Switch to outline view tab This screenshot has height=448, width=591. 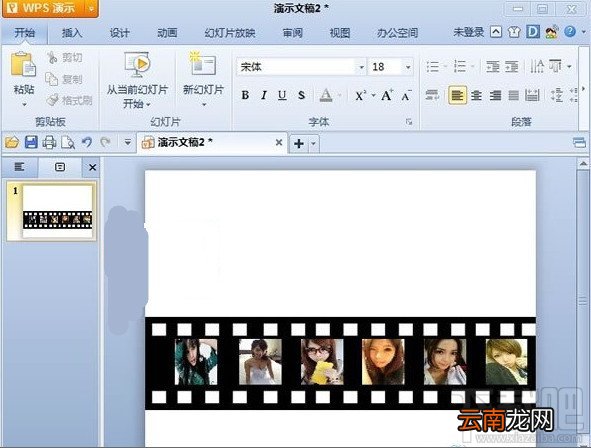(19, 167)
